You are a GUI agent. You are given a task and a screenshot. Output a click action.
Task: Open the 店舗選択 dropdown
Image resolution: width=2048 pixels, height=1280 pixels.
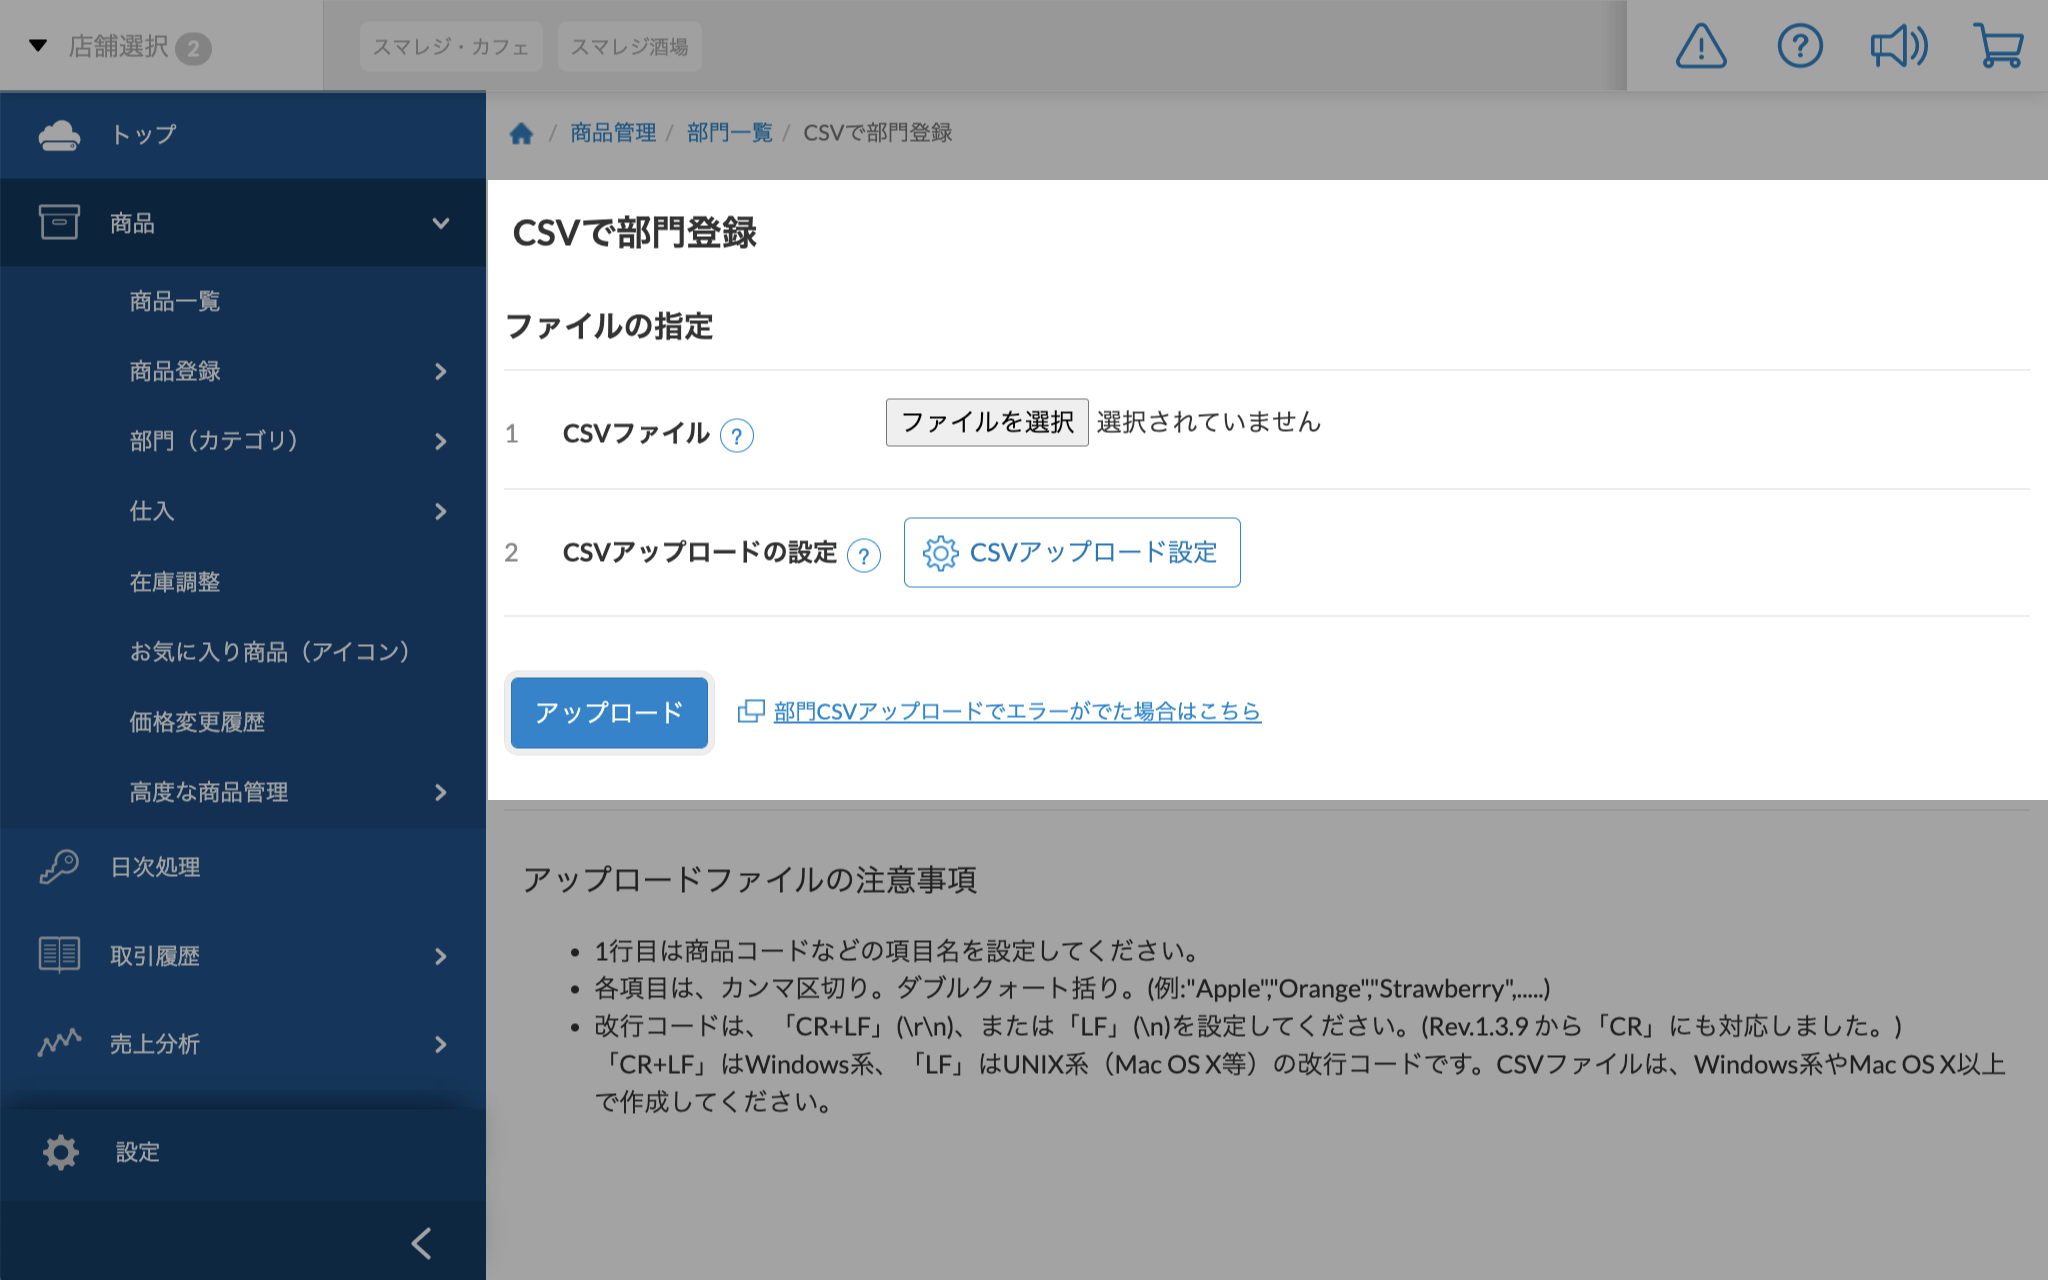[x=120, y=46]
